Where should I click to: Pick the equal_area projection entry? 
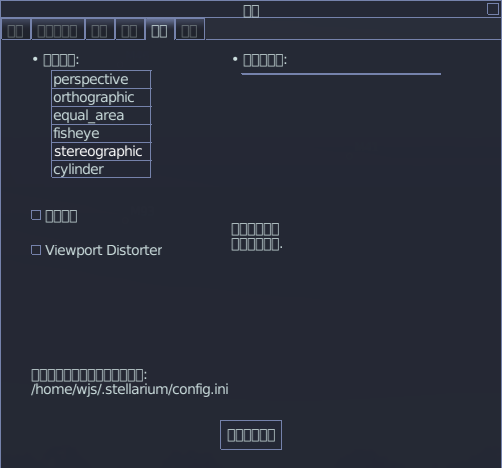[x=101, y=115]
